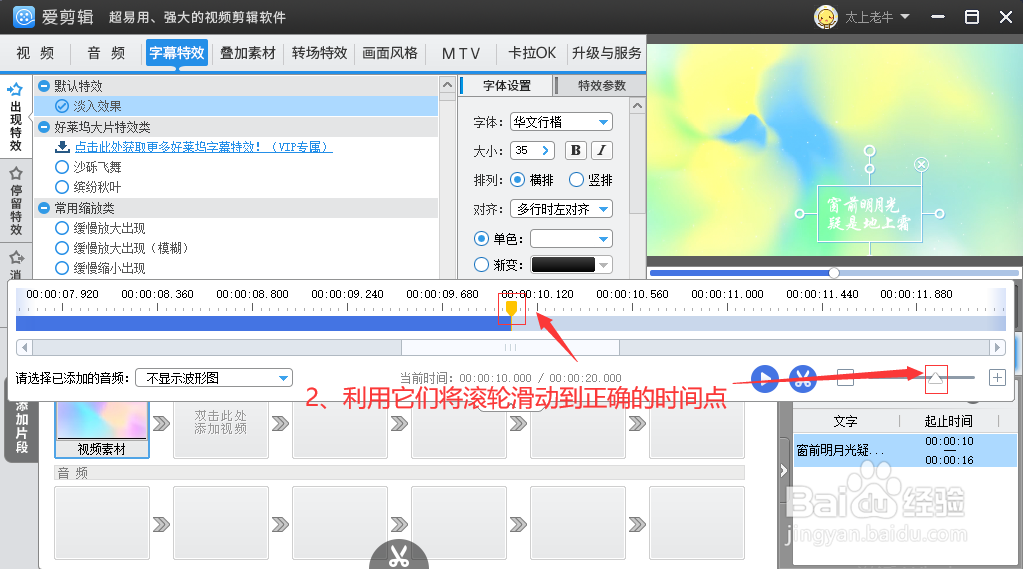Viewport: 1023px width, 569px height.
Task: Choose 缓慢放大出现（模糊） effect
Action: [62, 248]
